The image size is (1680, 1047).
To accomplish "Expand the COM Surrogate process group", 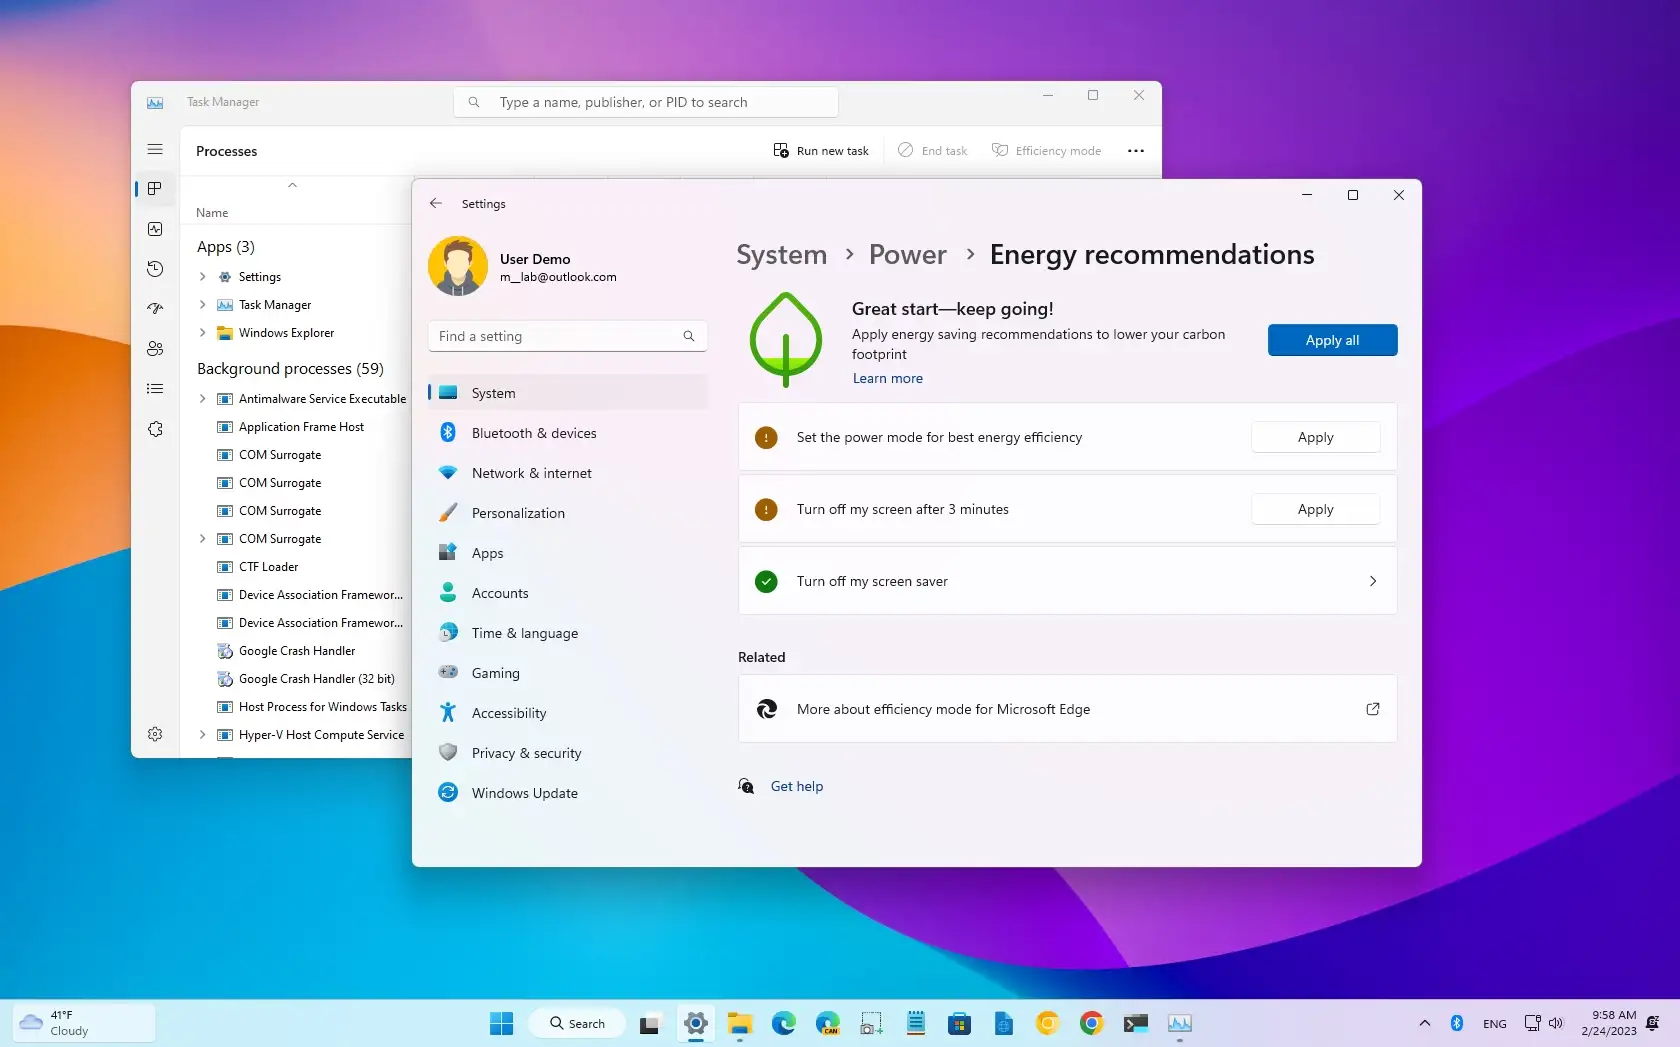I will (x=201, y=538).
